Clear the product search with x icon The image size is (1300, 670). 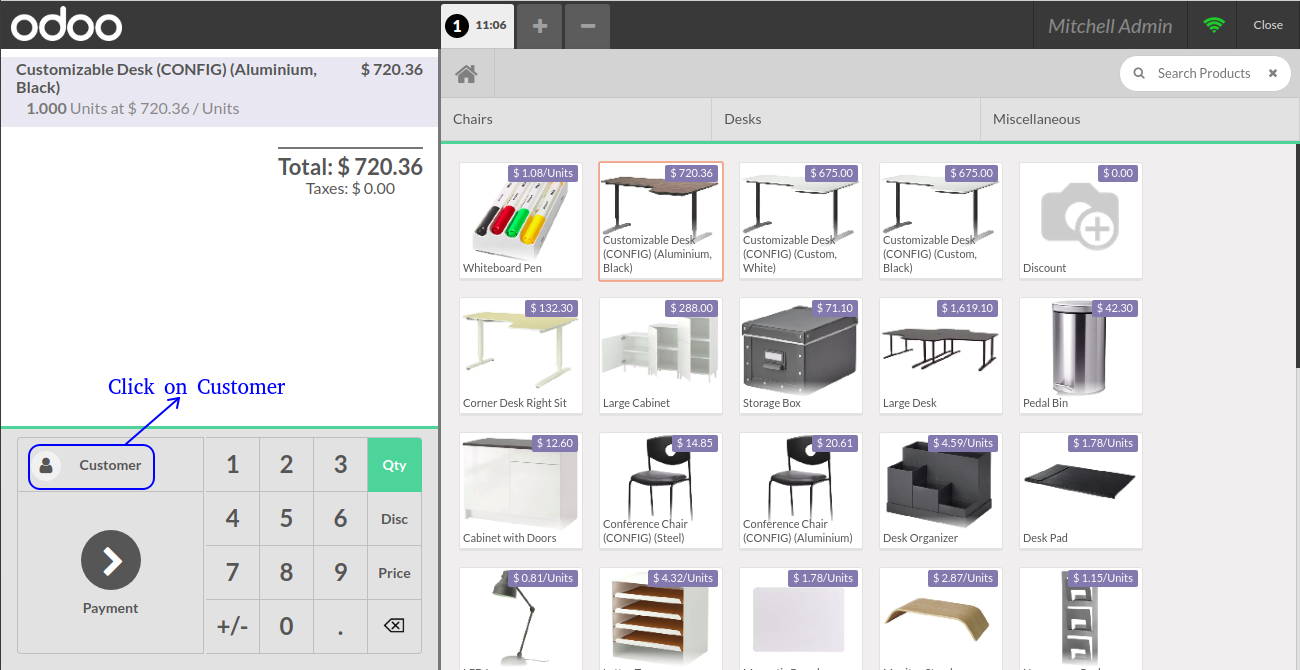click(1273, 73)
